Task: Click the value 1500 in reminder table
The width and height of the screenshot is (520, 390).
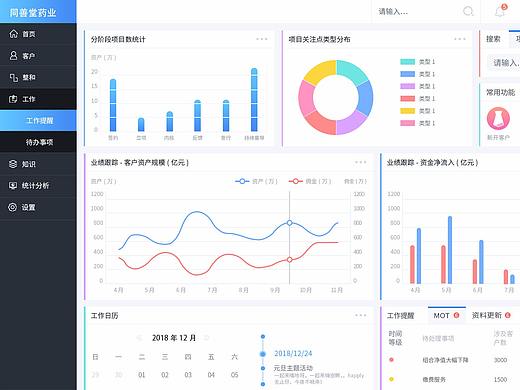Action: pos(500,380)
